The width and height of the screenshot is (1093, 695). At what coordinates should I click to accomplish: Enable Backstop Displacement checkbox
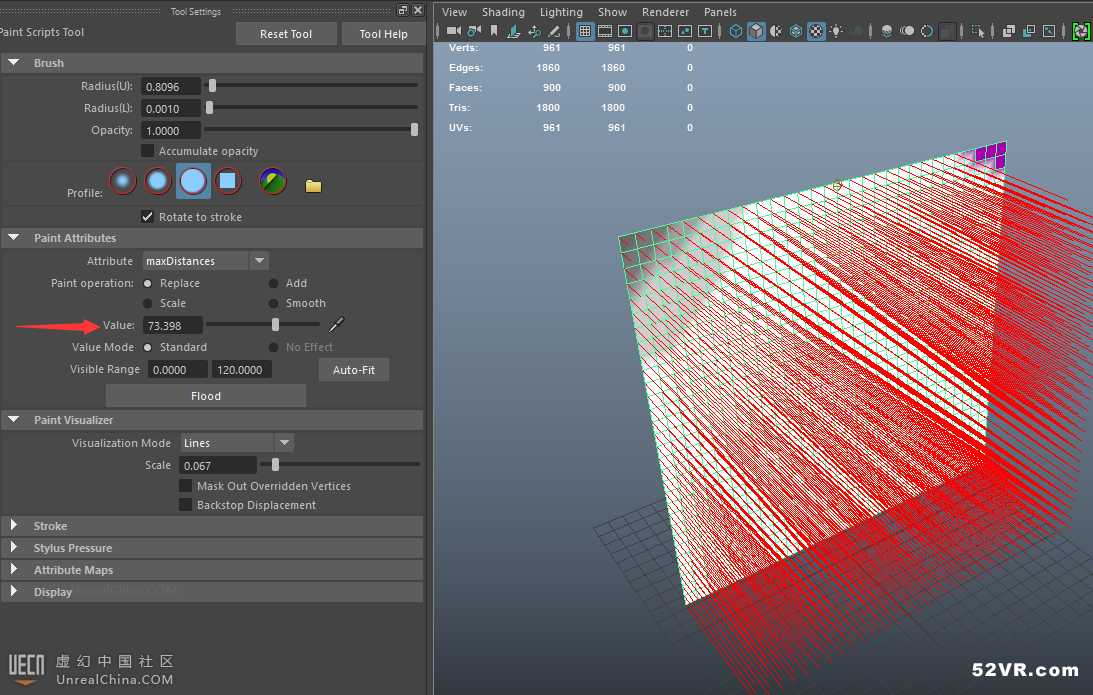point(185,505)
